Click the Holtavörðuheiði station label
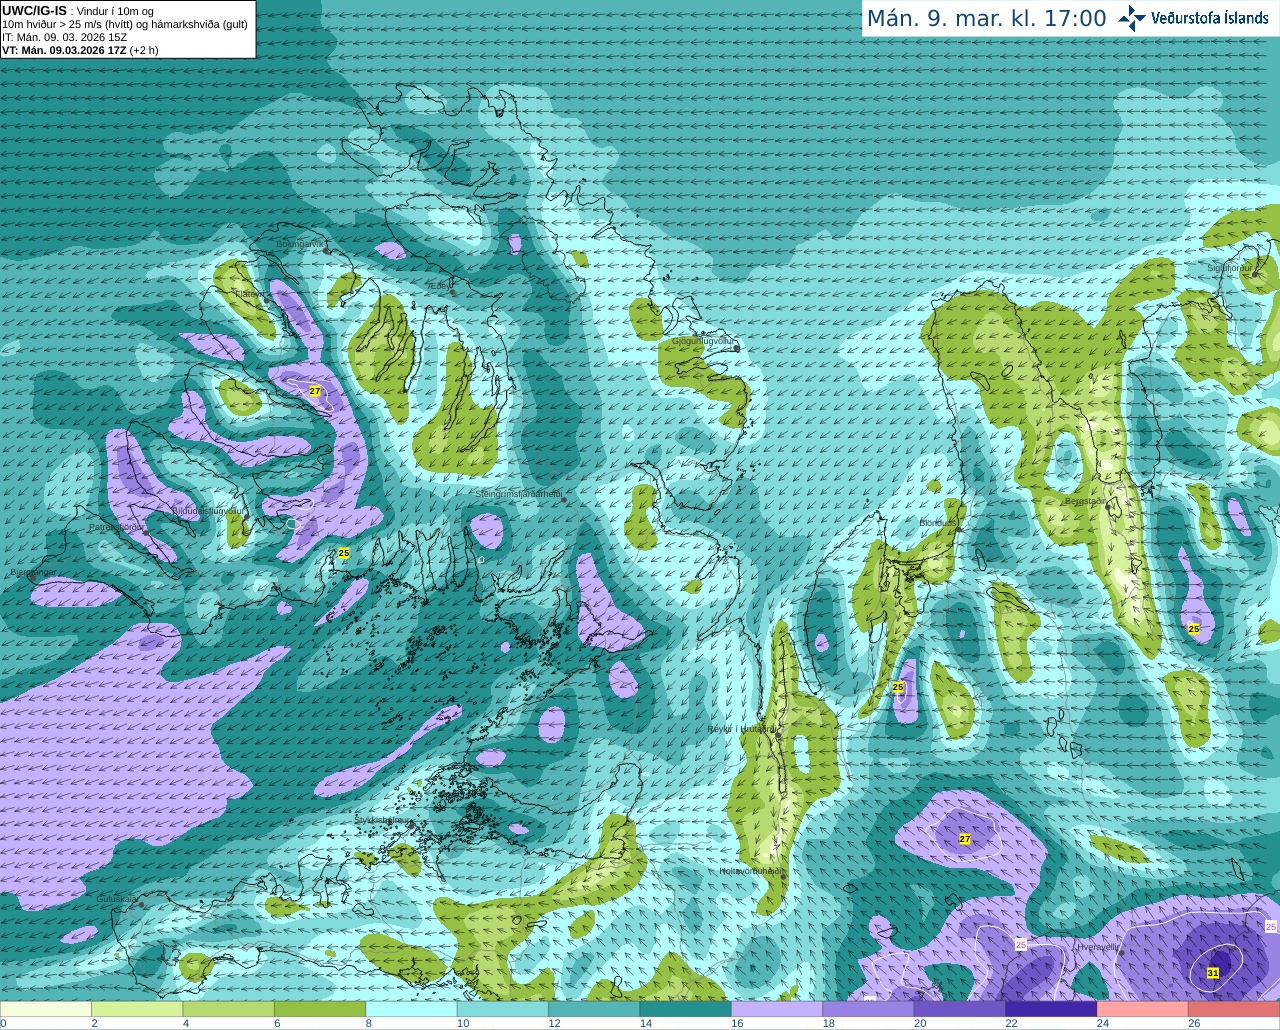Image resolution: width=1280 pixels, height=1030 pixels. tap(750, 871)
